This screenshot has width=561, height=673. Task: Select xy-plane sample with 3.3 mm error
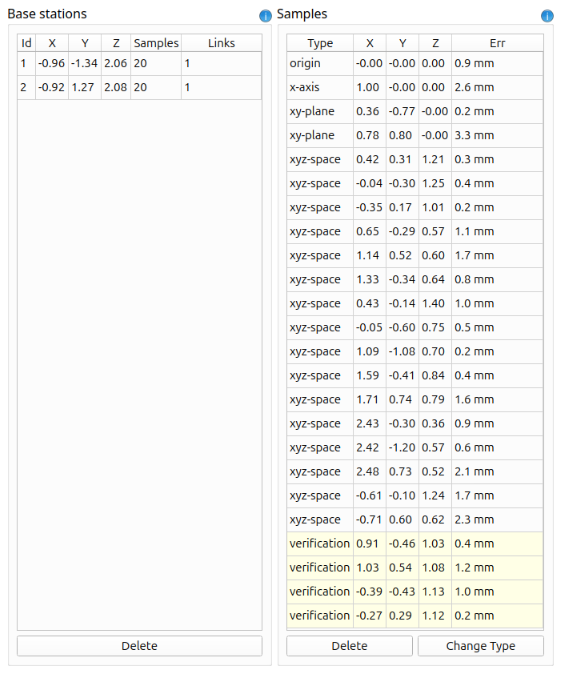point(415,136)
